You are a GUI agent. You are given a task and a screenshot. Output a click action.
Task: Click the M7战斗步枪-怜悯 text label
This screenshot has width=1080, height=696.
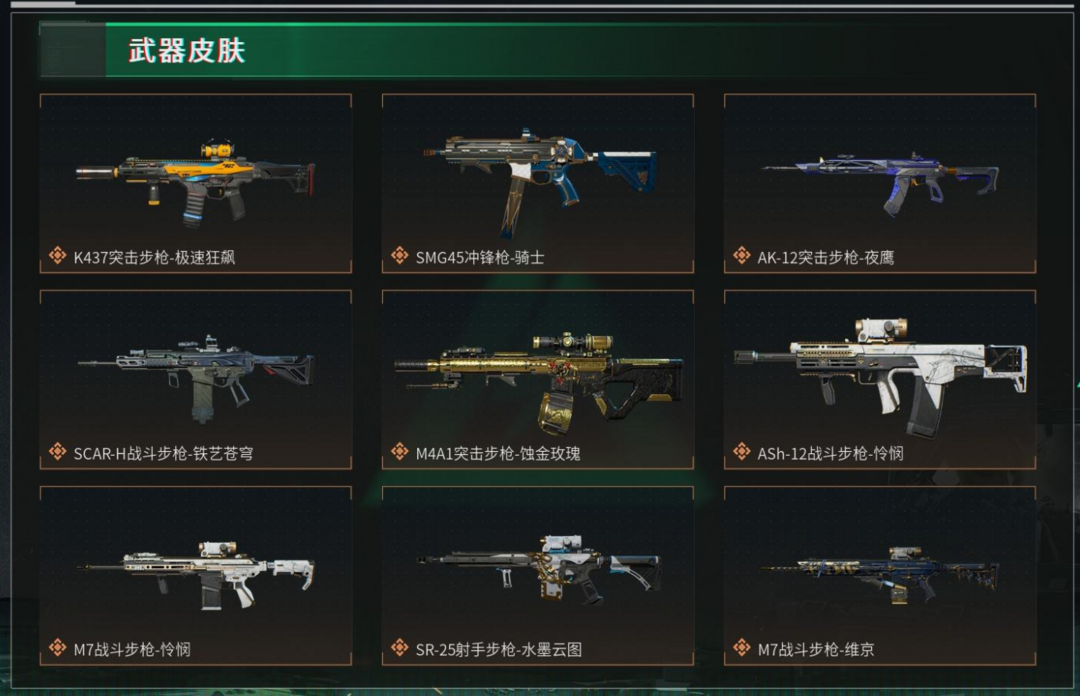click(x=132, y=649)
